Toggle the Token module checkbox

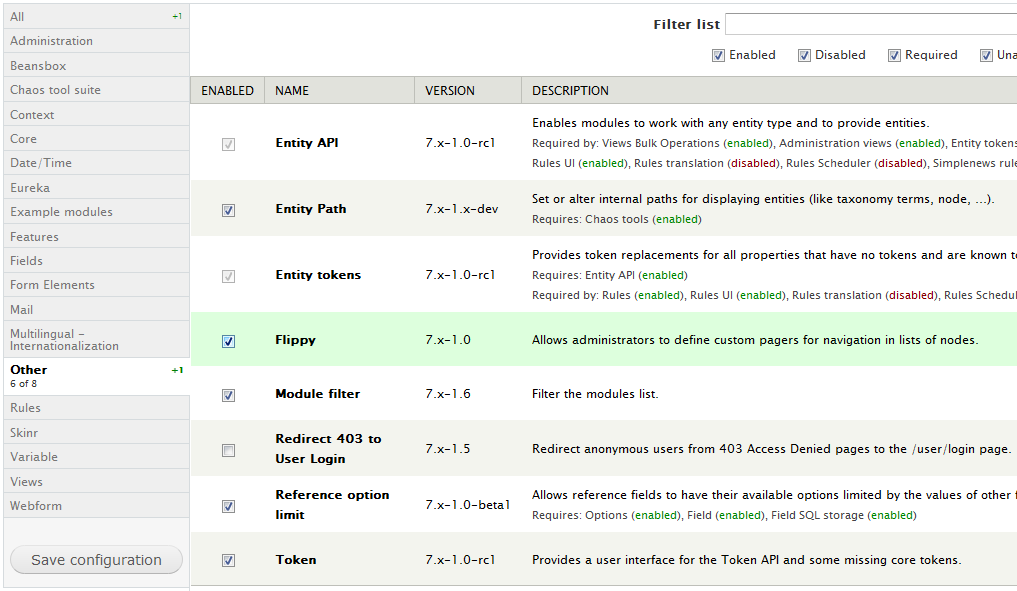click(x=228, y=561)
